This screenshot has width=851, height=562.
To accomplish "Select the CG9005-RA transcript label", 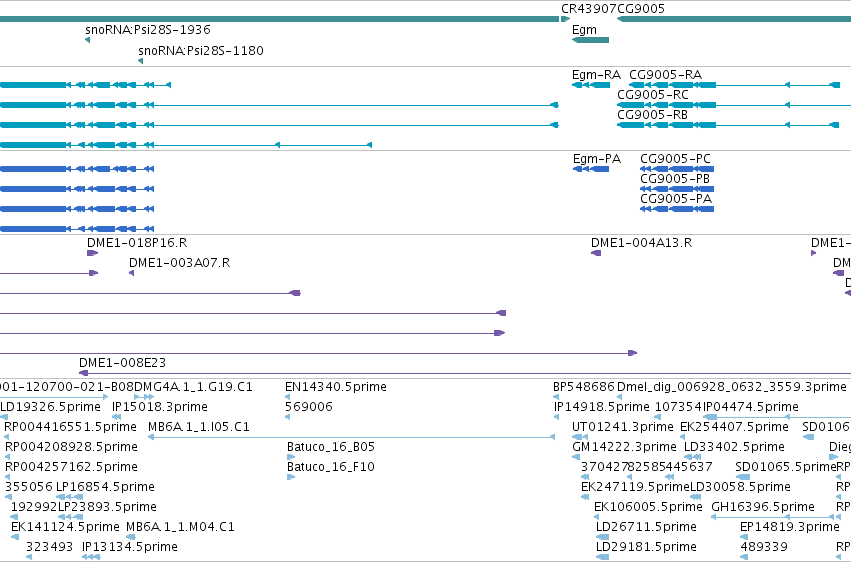I will pos(665,75).
